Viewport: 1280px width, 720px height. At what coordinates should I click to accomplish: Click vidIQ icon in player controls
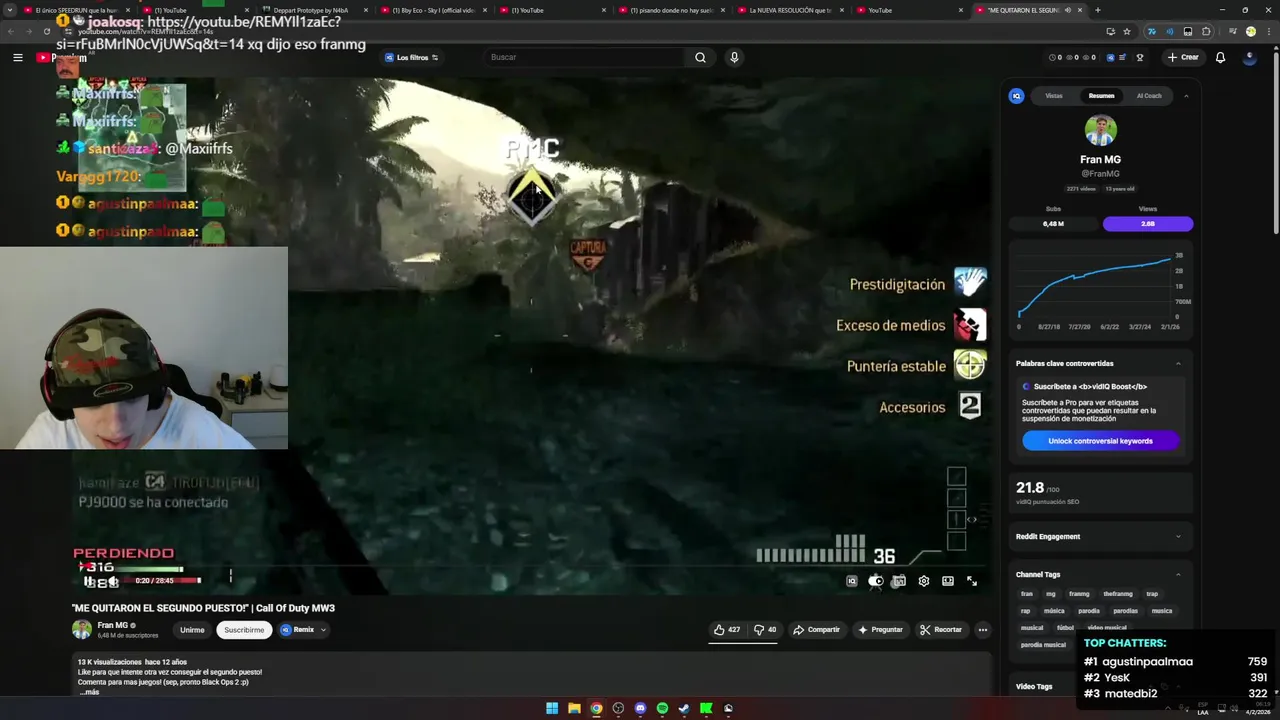click(852, 581)
